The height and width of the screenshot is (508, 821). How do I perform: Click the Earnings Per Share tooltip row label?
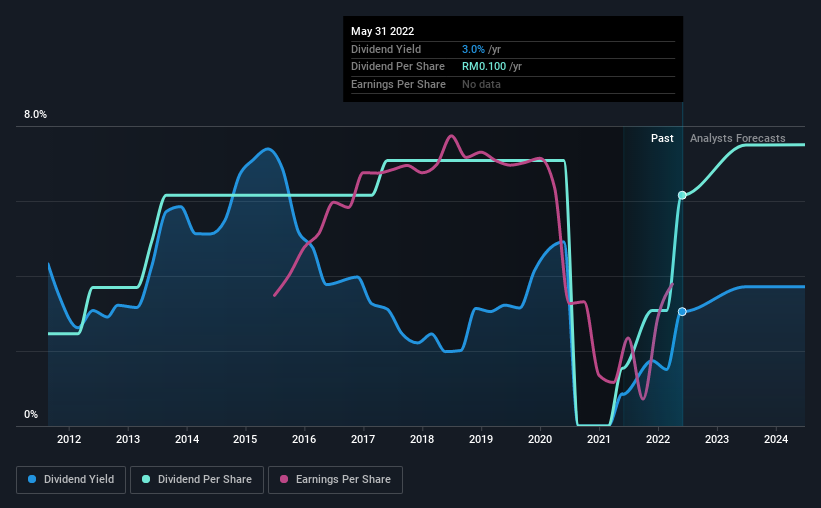[x=398, y=84]
